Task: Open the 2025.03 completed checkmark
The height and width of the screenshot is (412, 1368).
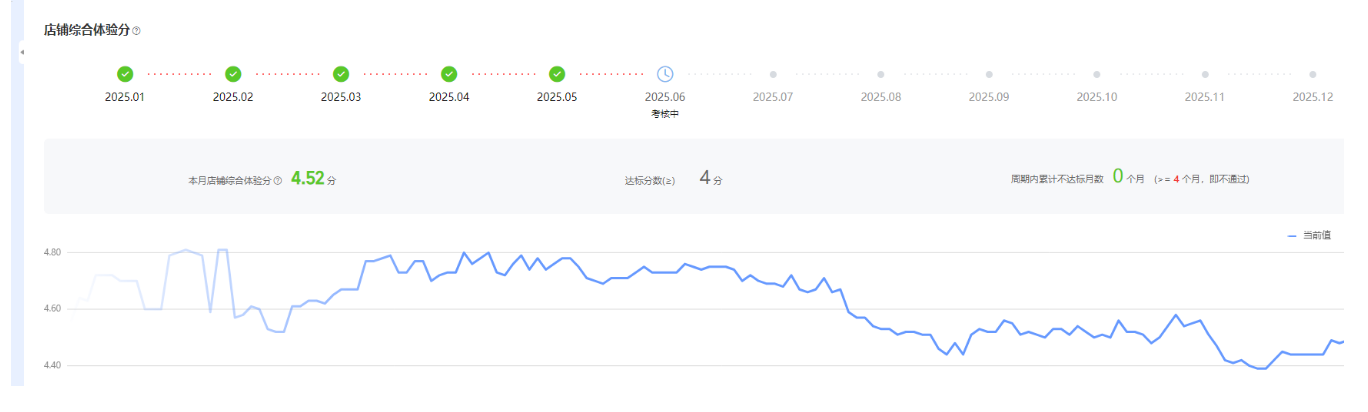Action: point(341,74)
